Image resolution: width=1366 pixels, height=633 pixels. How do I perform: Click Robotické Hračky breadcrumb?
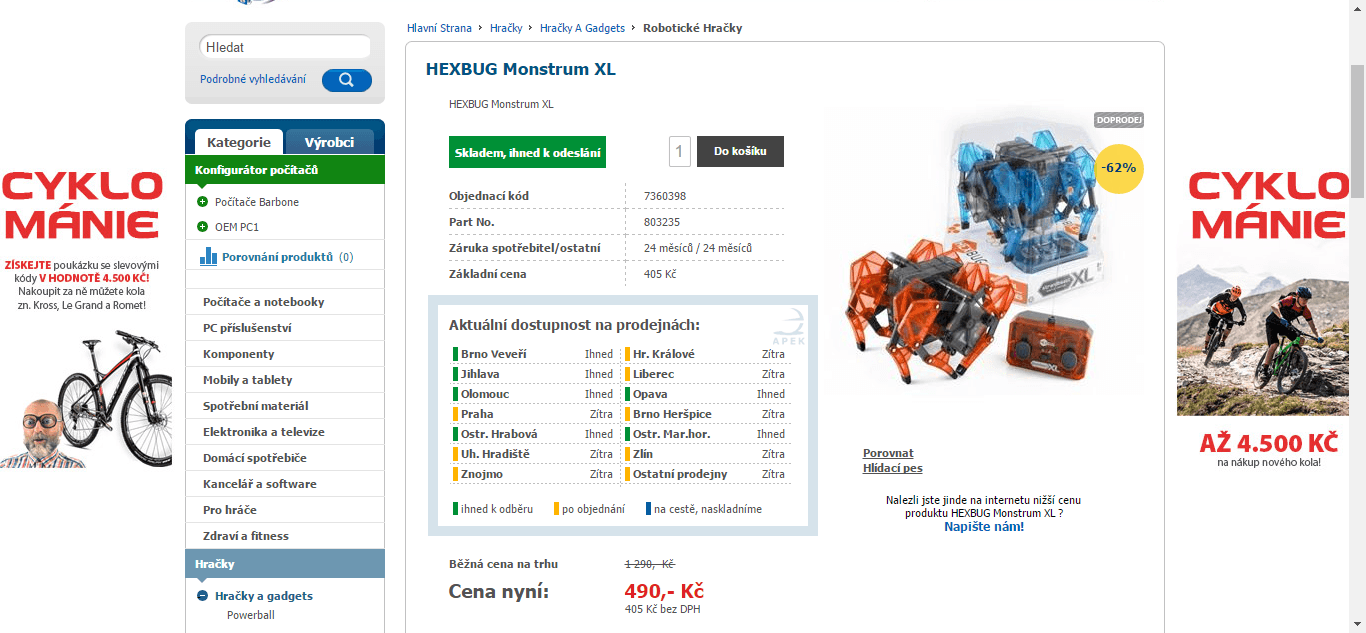tap(693, 28)
